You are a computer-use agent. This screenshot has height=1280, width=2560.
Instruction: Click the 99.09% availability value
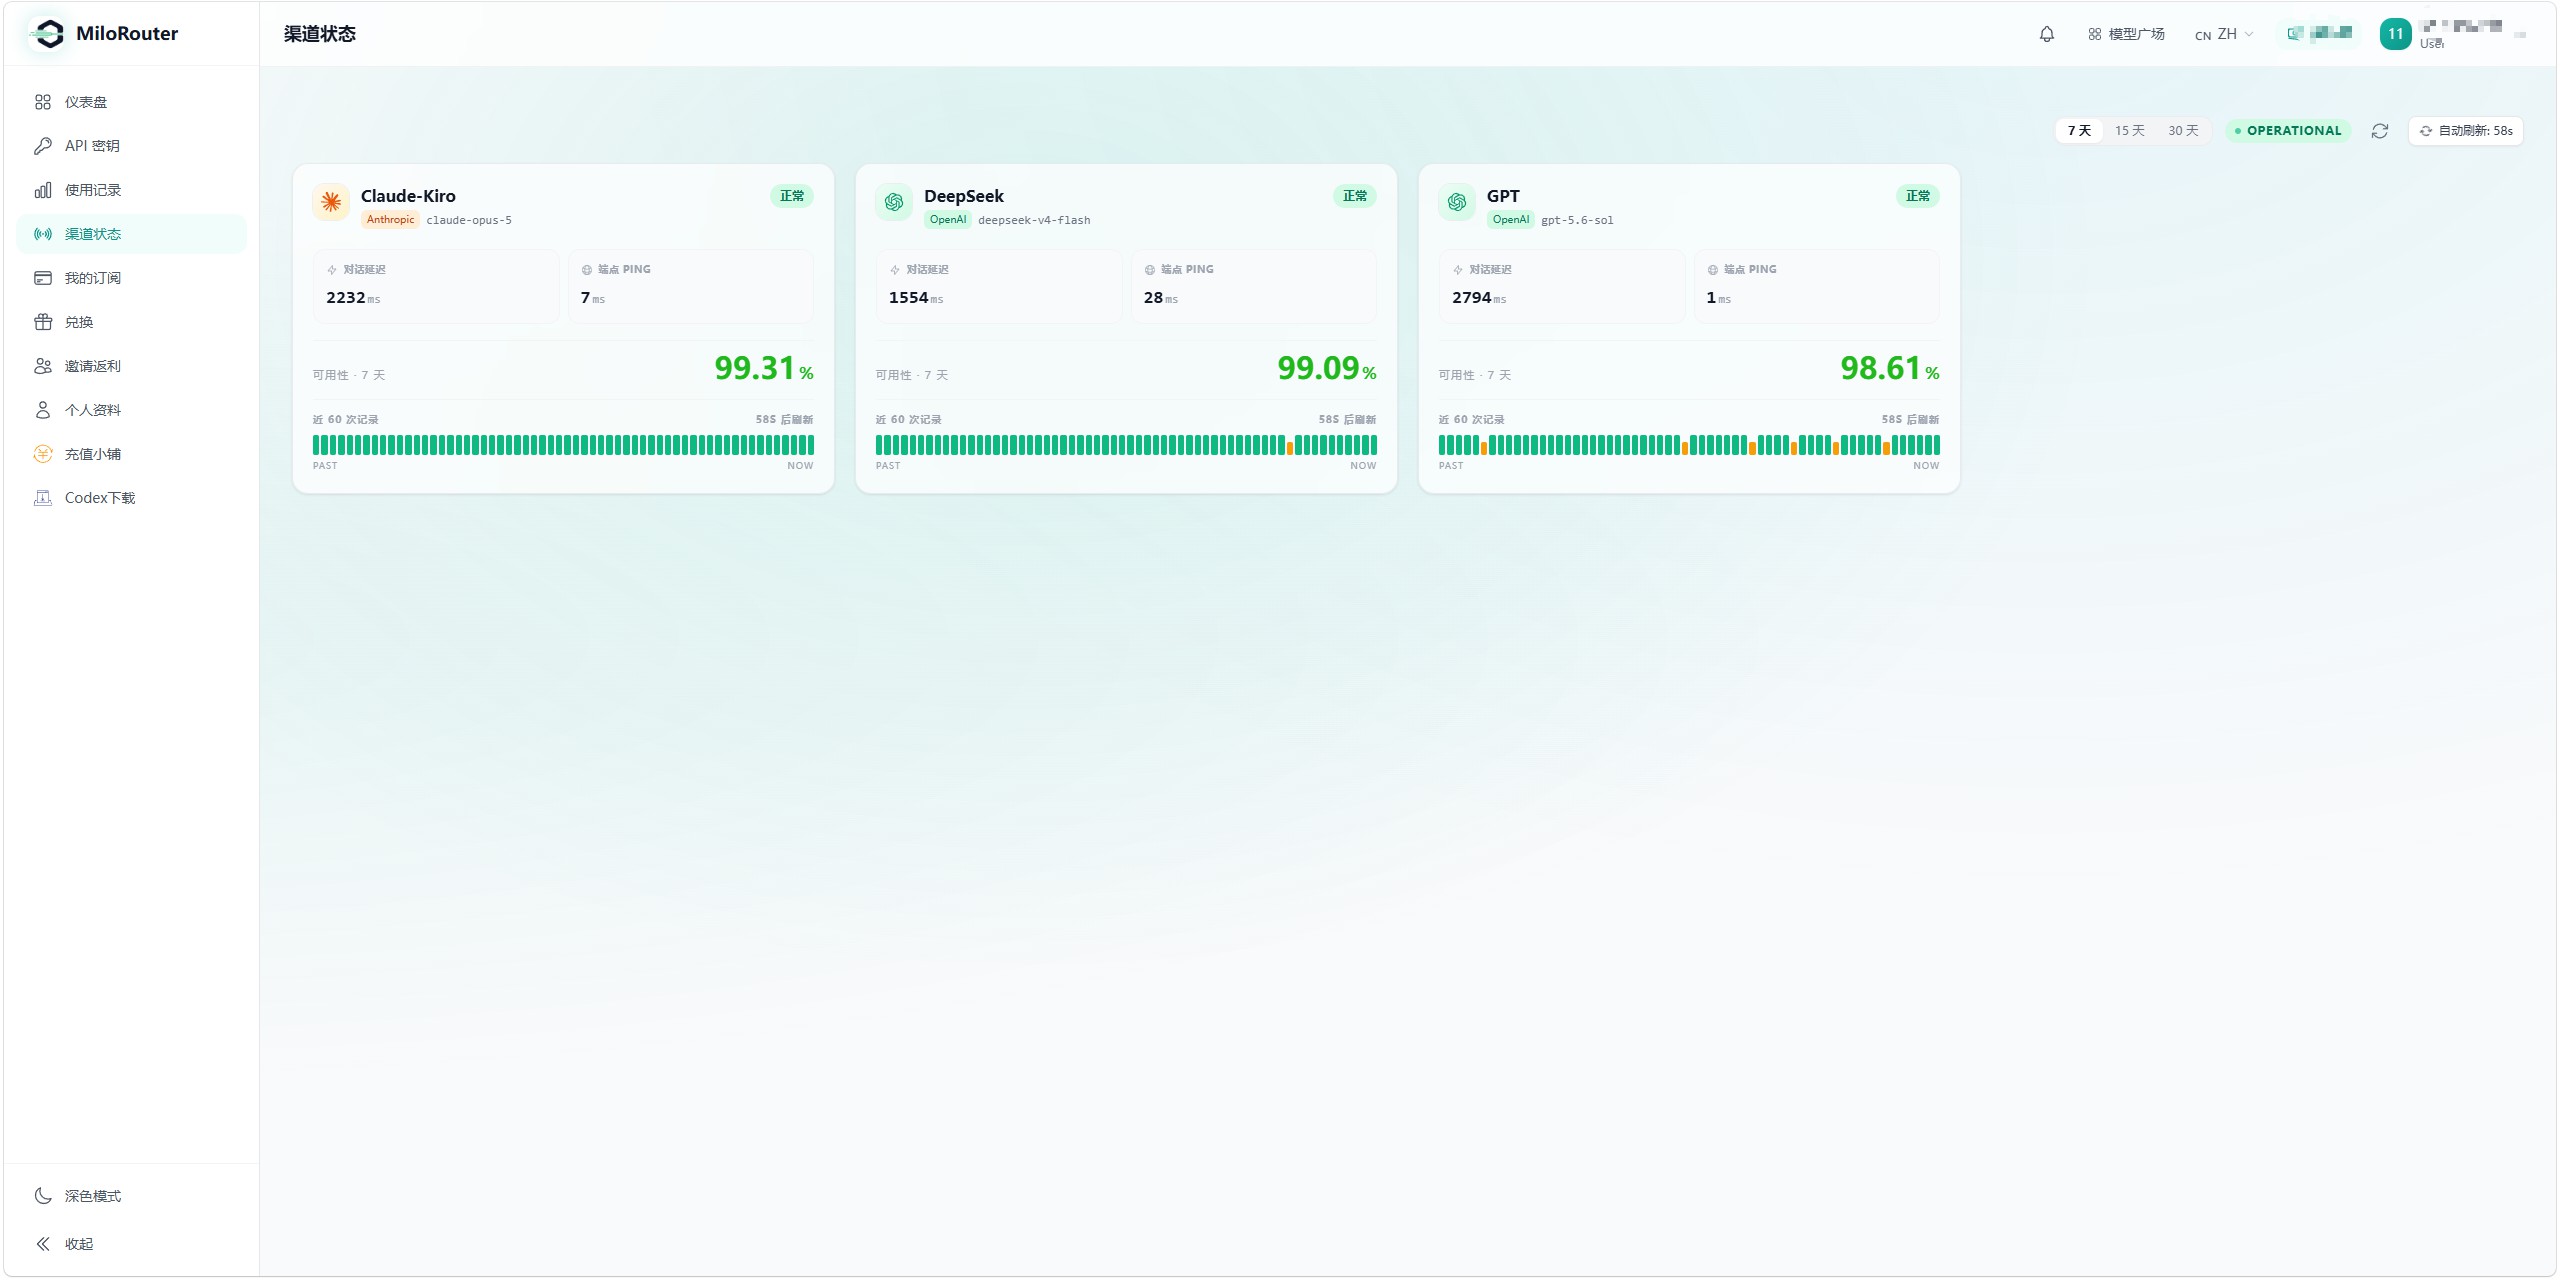[x=1327, y=368]
